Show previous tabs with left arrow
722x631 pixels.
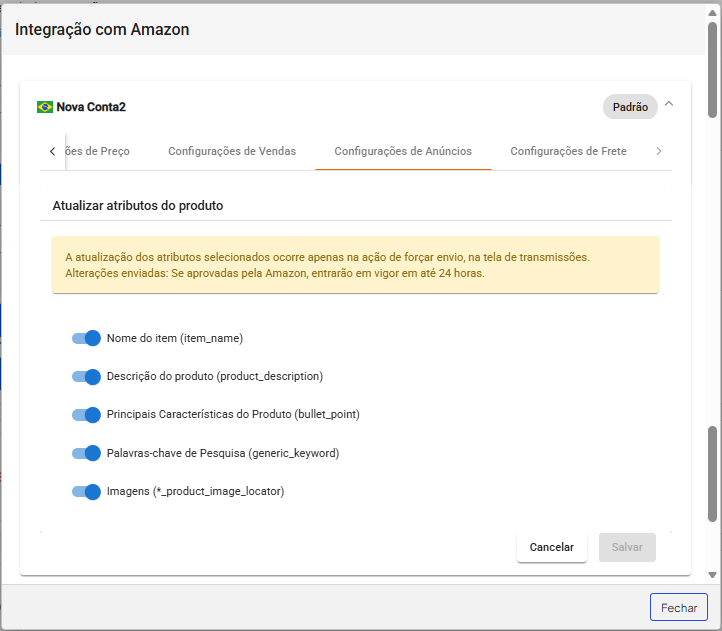tap(52, 151)
